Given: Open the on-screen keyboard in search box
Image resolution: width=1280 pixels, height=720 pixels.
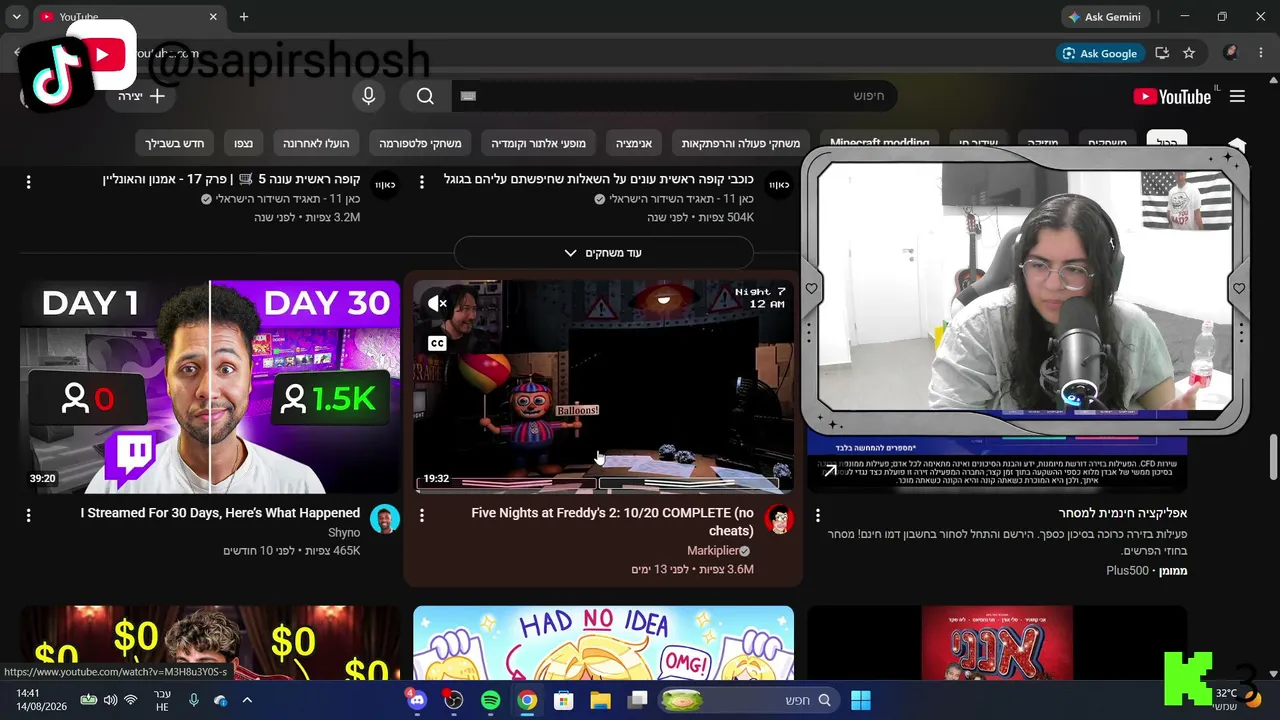Looking at the screenshot, I should click(468, 96).
